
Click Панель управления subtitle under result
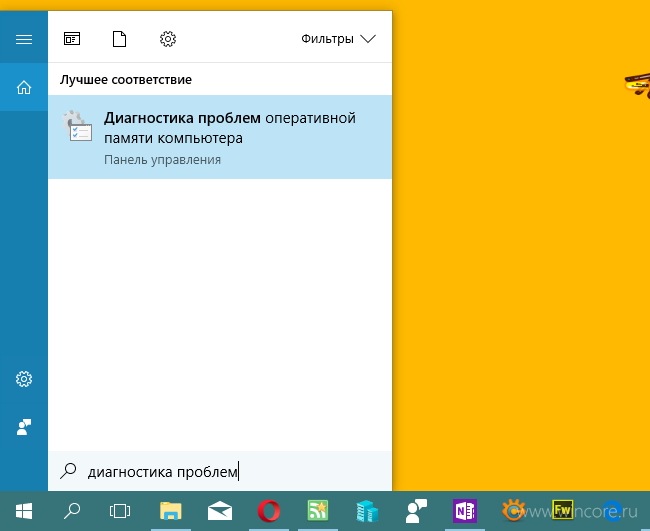coord(162,160)
